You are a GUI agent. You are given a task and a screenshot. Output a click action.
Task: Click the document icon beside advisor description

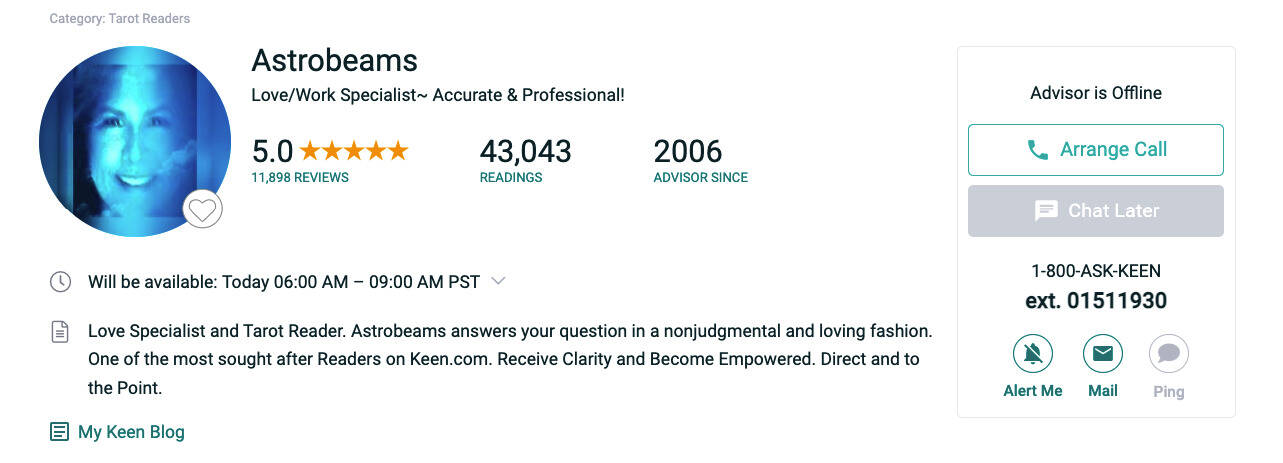(x=61, y=332)
